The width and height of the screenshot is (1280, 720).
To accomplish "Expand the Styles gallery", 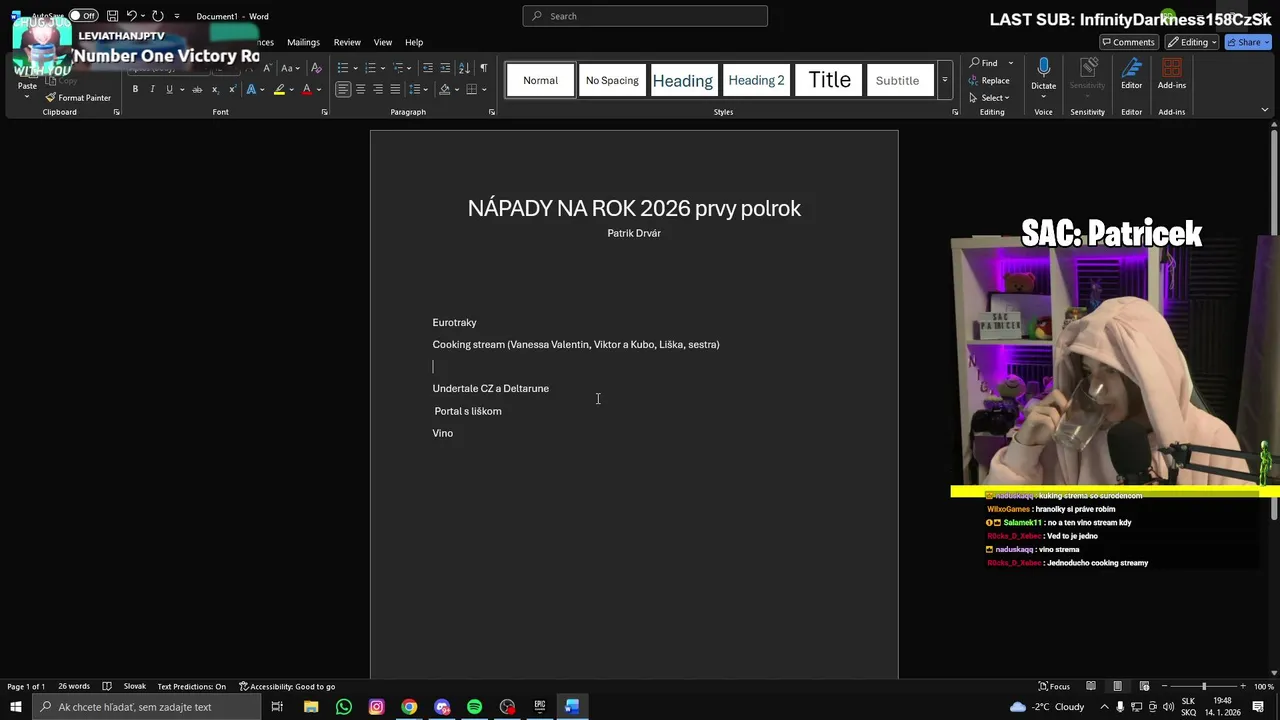I will click(944, 80).
